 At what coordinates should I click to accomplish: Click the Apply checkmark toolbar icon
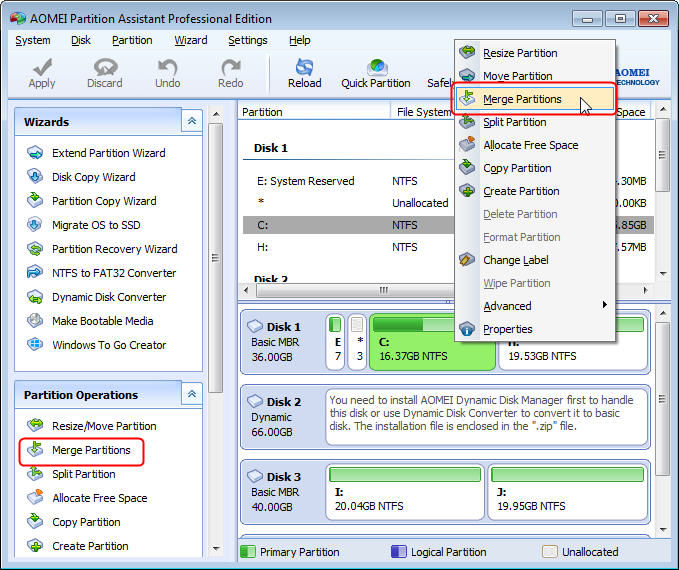point(42,66)
